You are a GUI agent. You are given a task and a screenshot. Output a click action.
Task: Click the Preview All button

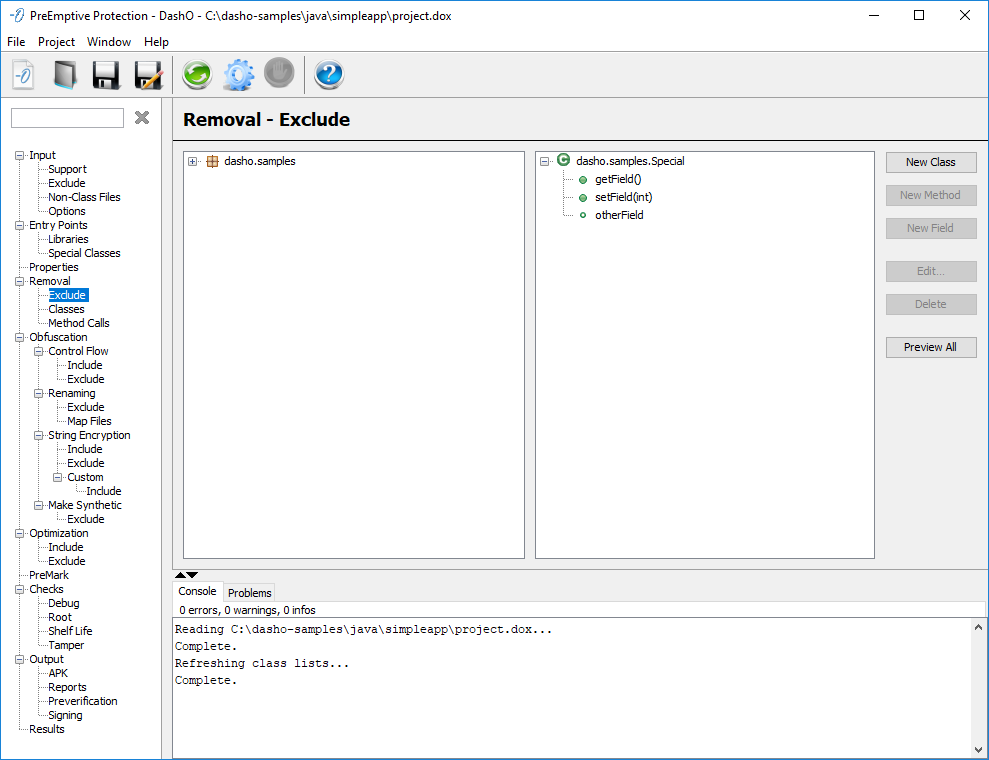point(930,347)
